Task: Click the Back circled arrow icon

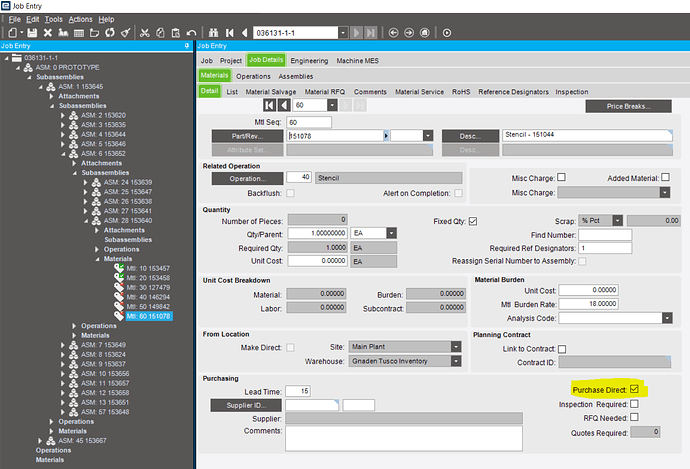Action: tap(393, 33)
